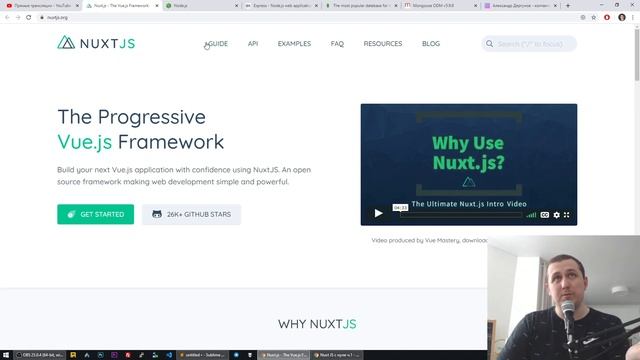640x360 pixels.
Task: Close the Nuxt.js browser tab
Action: coord(157,6)
